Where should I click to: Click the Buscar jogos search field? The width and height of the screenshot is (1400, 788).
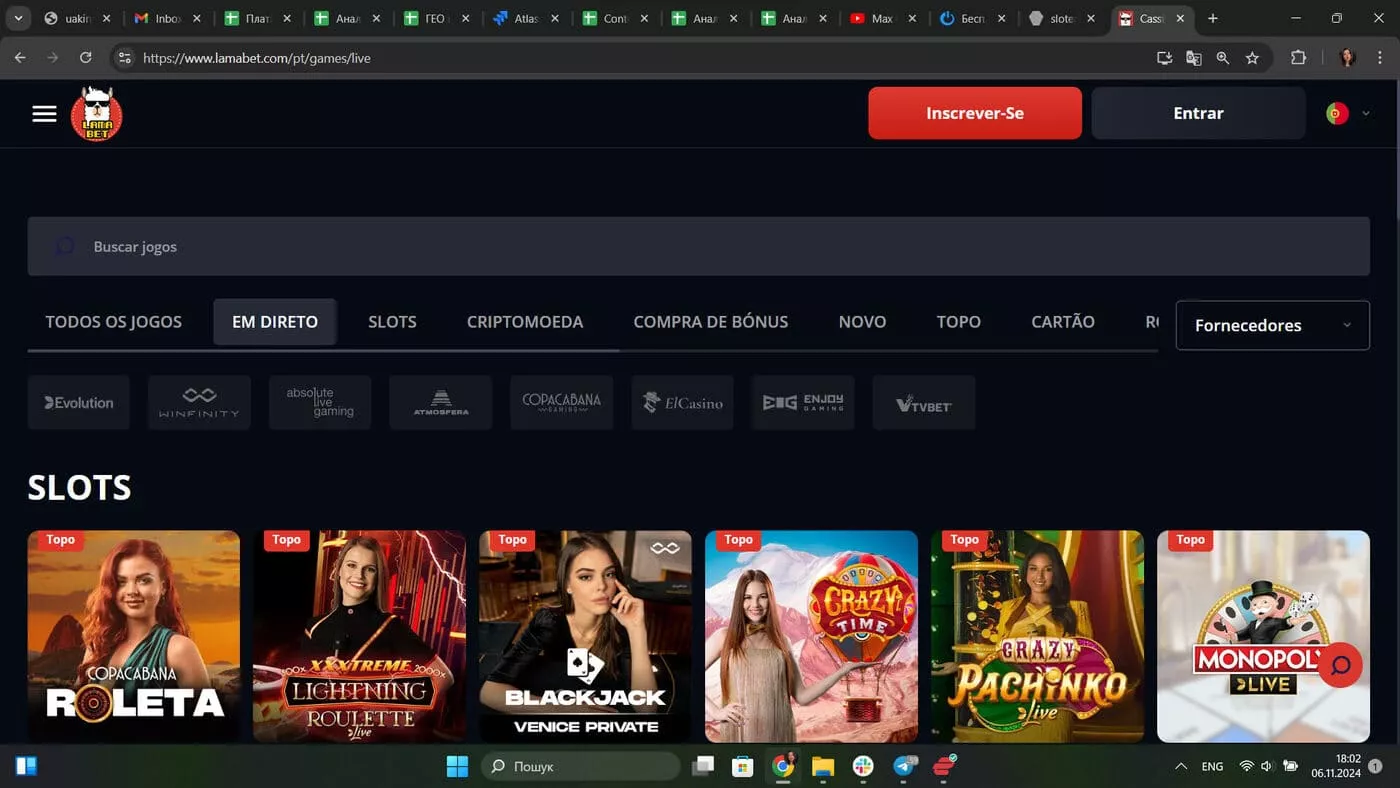[698, 247]
